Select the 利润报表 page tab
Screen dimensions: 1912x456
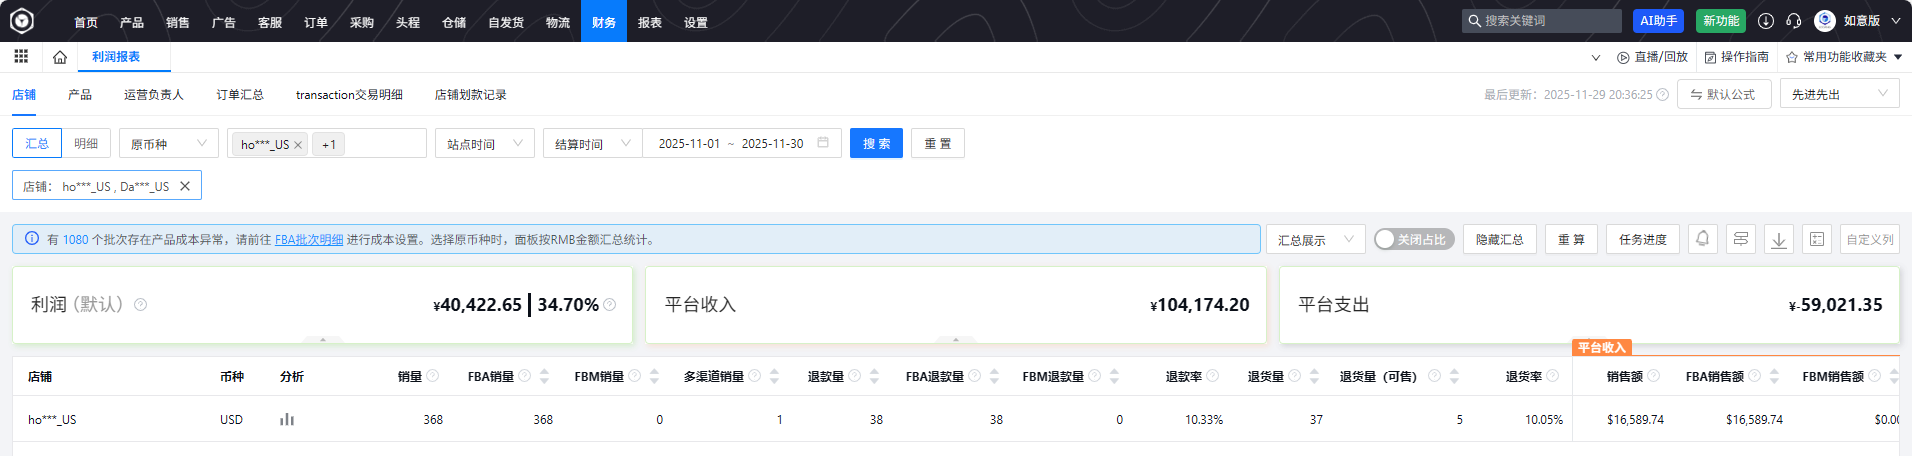(x=116, y=57)
